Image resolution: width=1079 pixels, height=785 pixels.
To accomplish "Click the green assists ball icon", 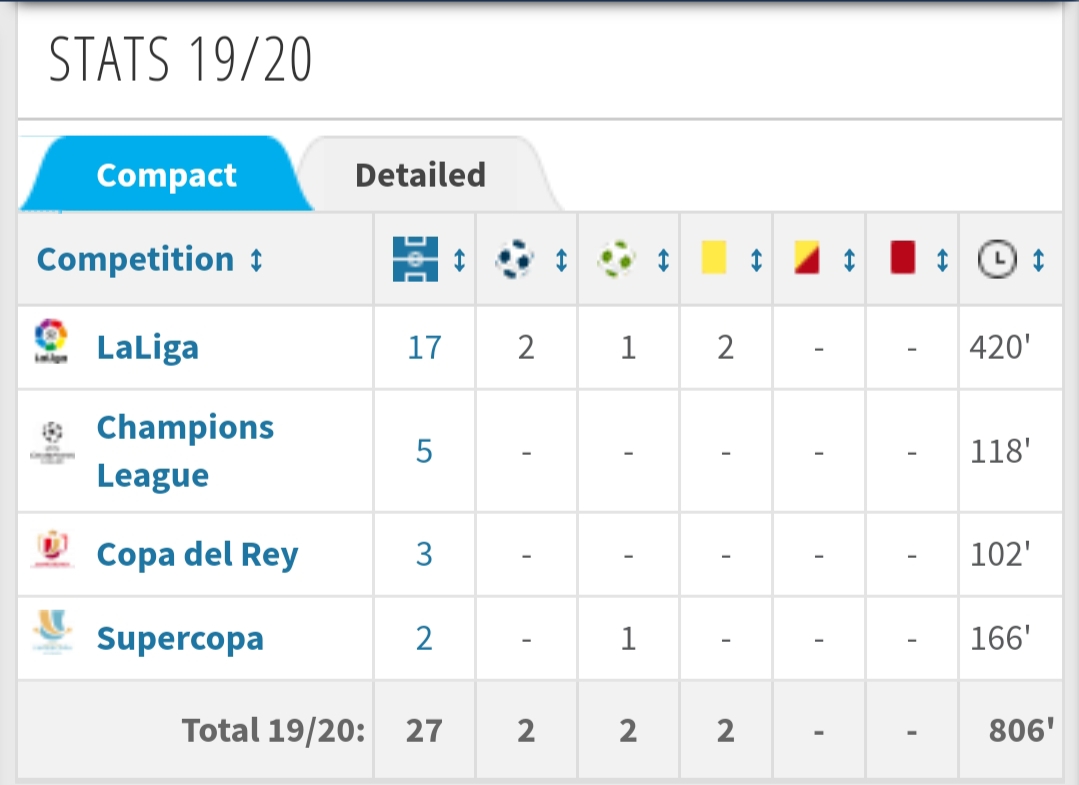I will coord(616,260).
